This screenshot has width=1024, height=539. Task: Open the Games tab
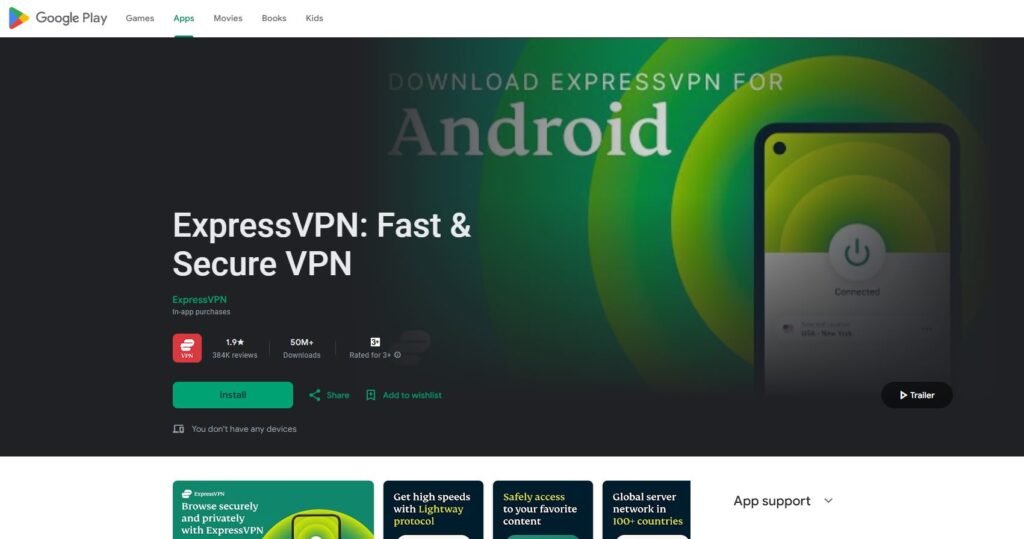[140, 18]
